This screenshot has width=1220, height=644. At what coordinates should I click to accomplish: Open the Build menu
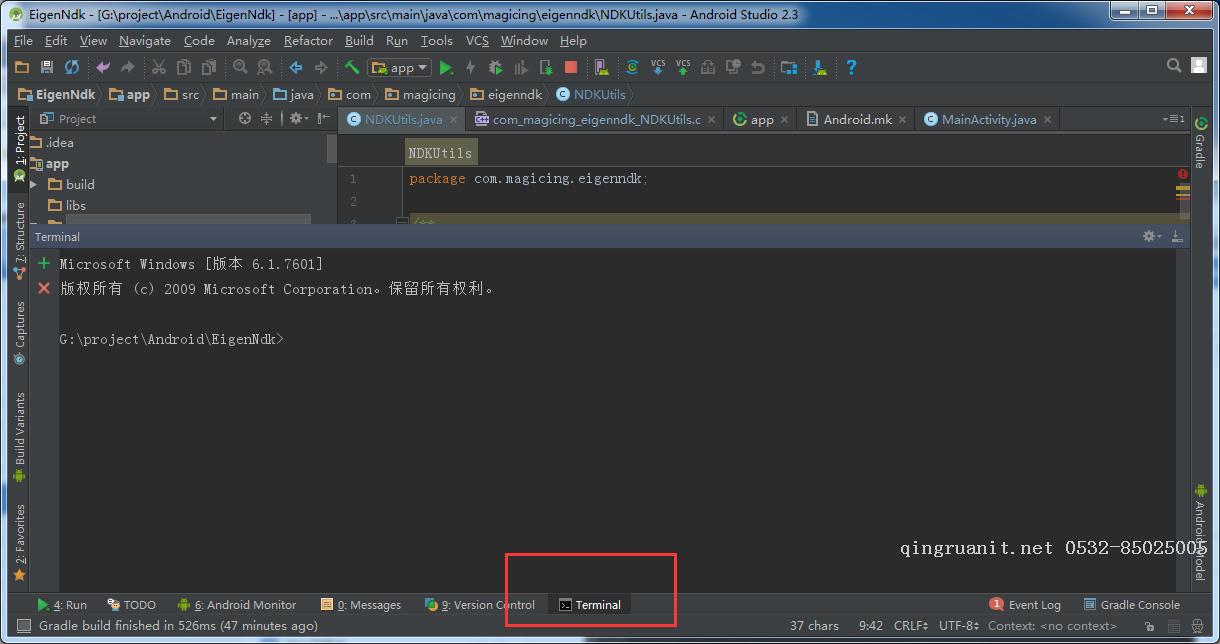(x=359, y=41)
